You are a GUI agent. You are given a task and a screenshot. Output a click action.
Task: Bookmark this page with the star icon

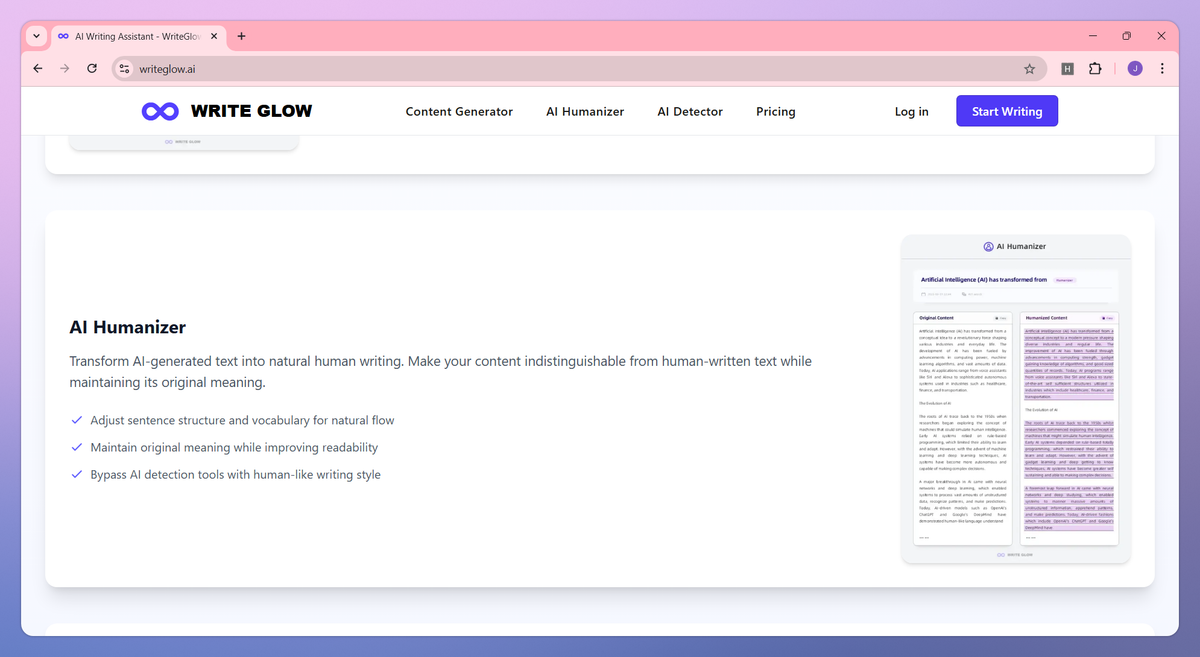[x=1029, y=69]
